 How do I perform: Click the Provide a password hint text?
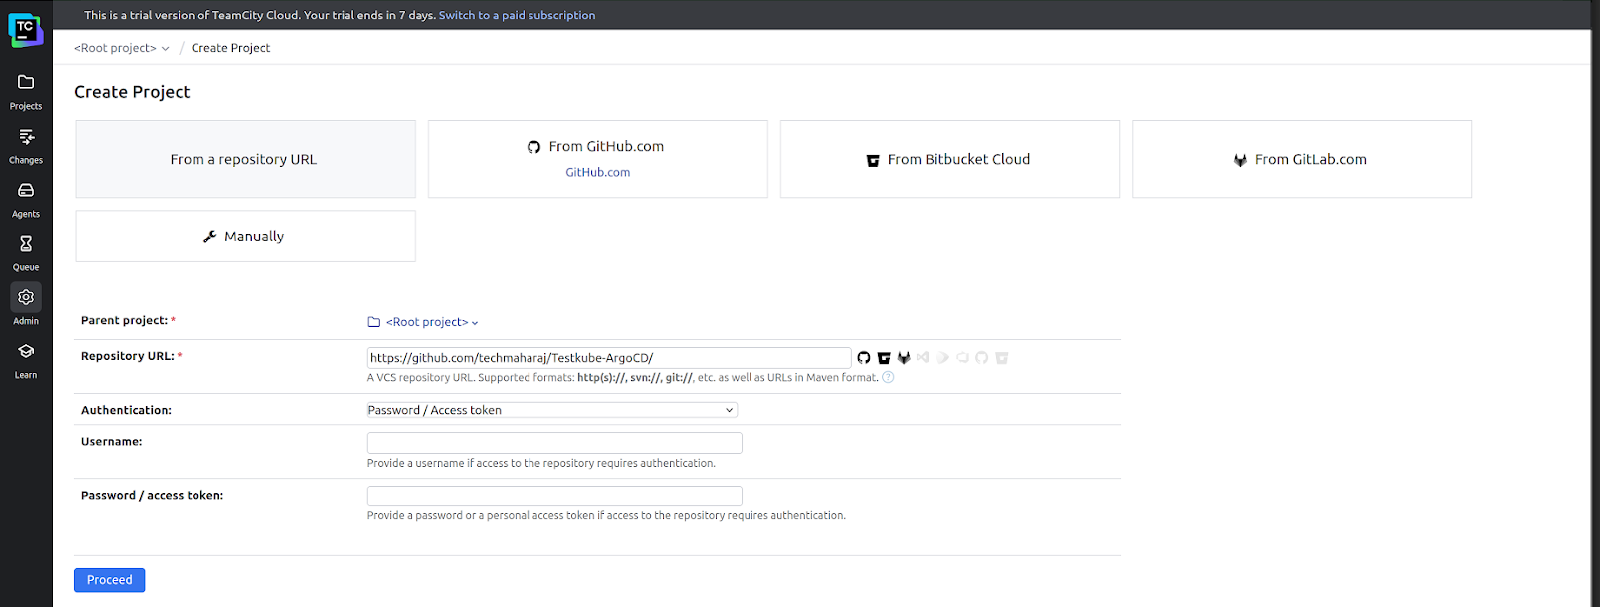tap(606, 515)
